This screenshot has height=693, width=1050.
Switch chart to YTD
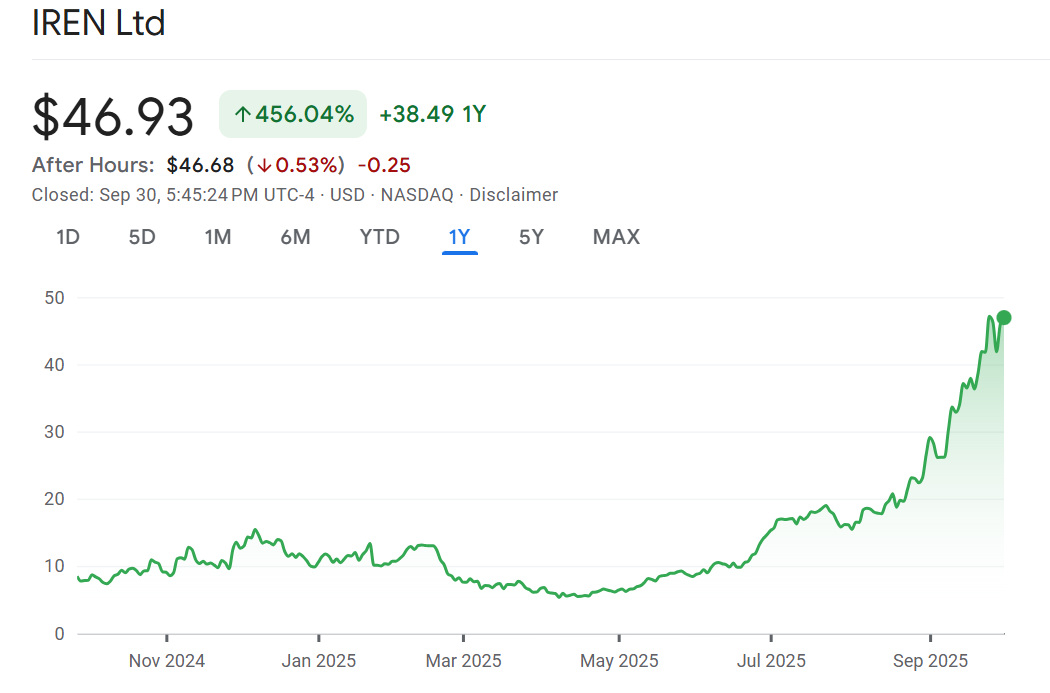(379, 237)
